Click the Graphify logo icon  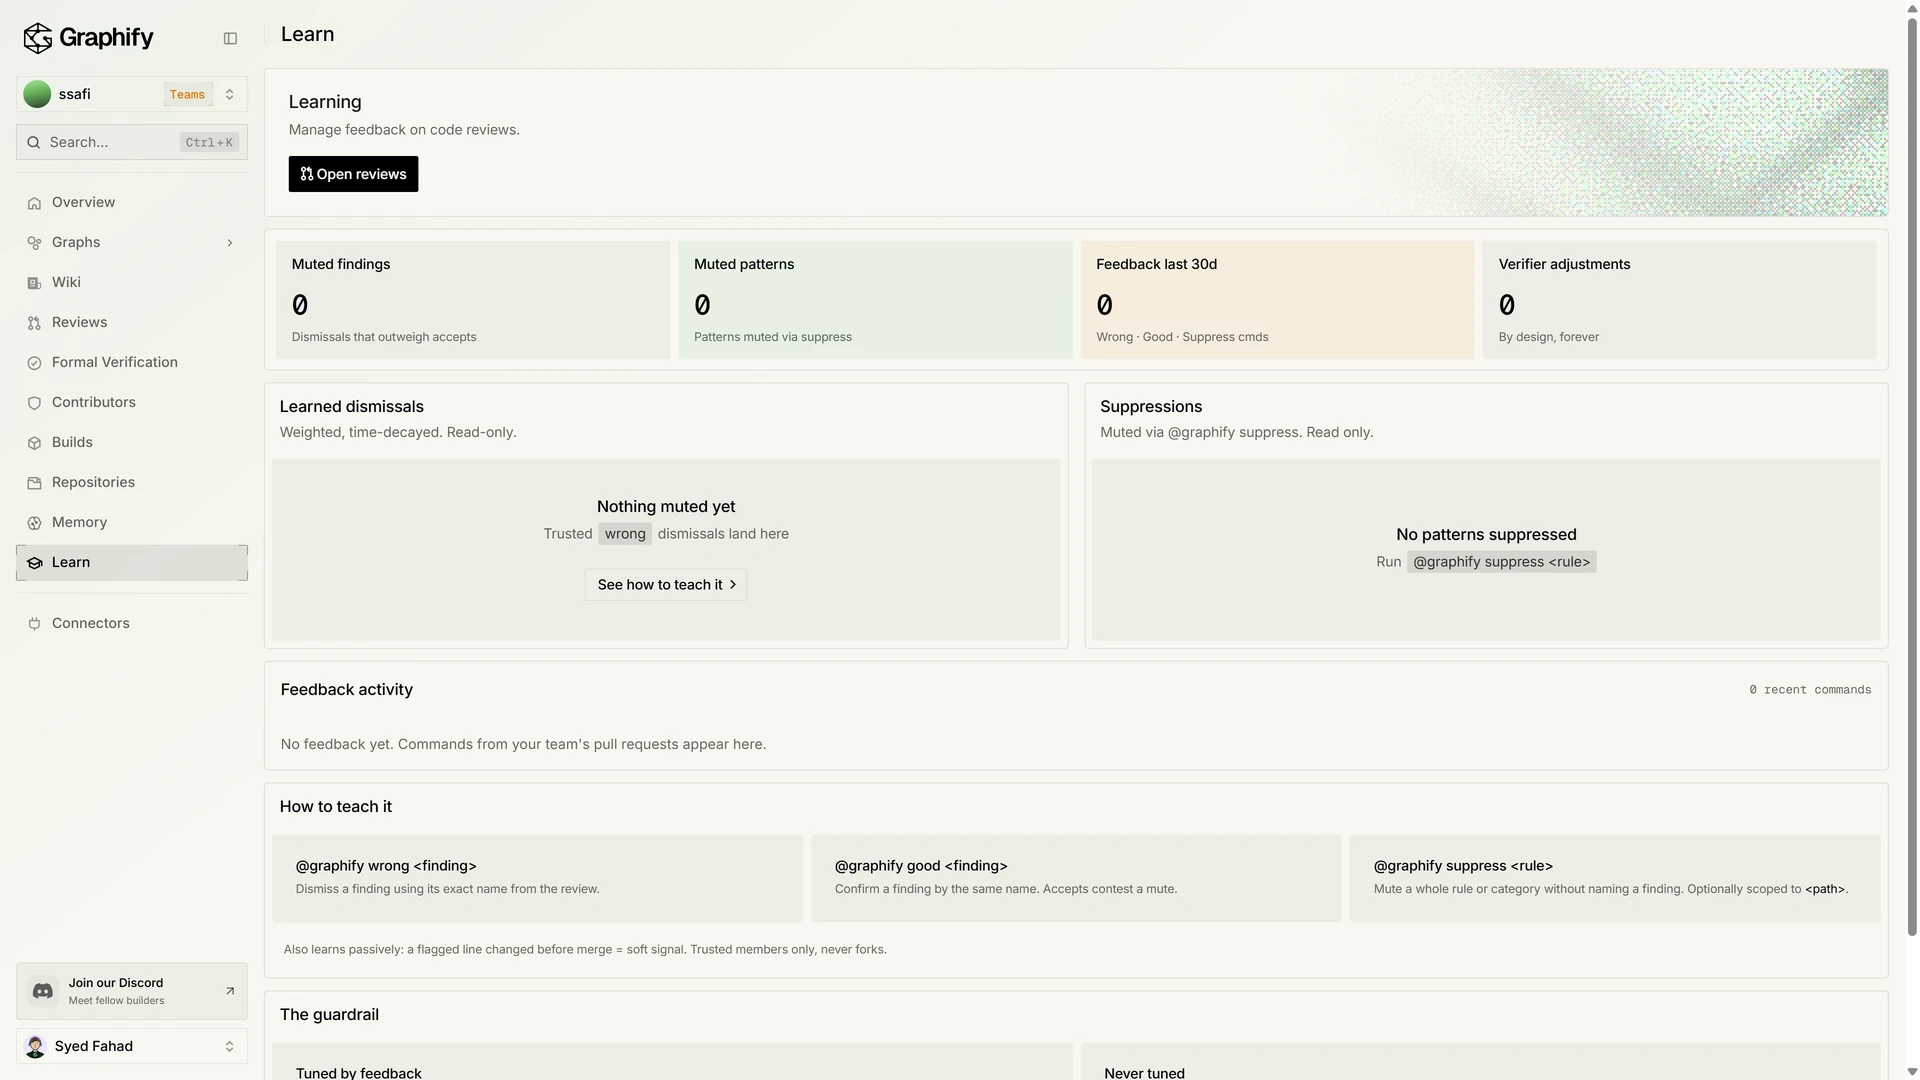[38, 38]
